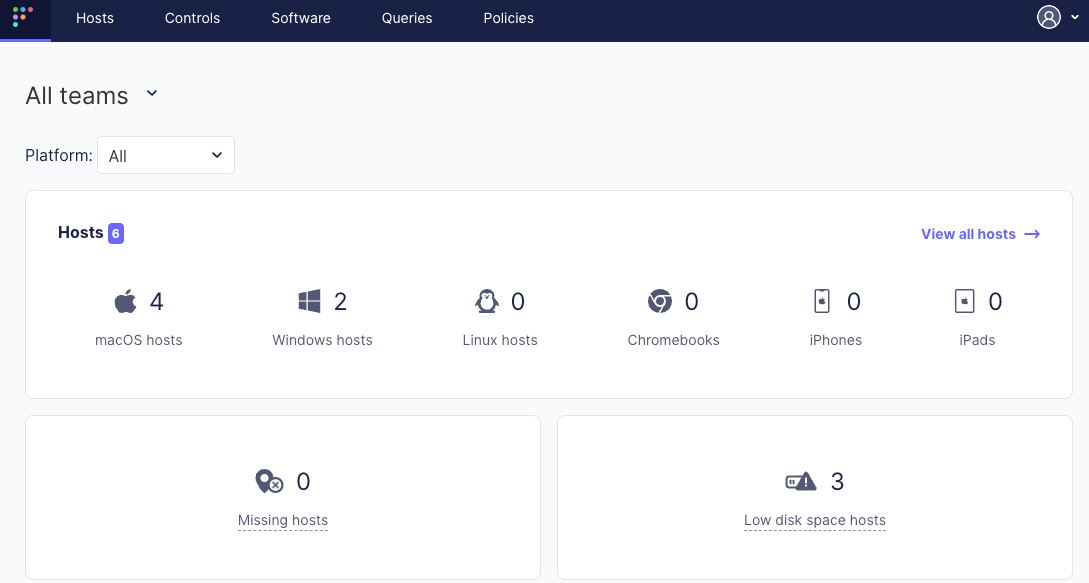Click the user account avatar icon
Viewport: 1089px width, 583px height.
click(x=1048, y=17)
